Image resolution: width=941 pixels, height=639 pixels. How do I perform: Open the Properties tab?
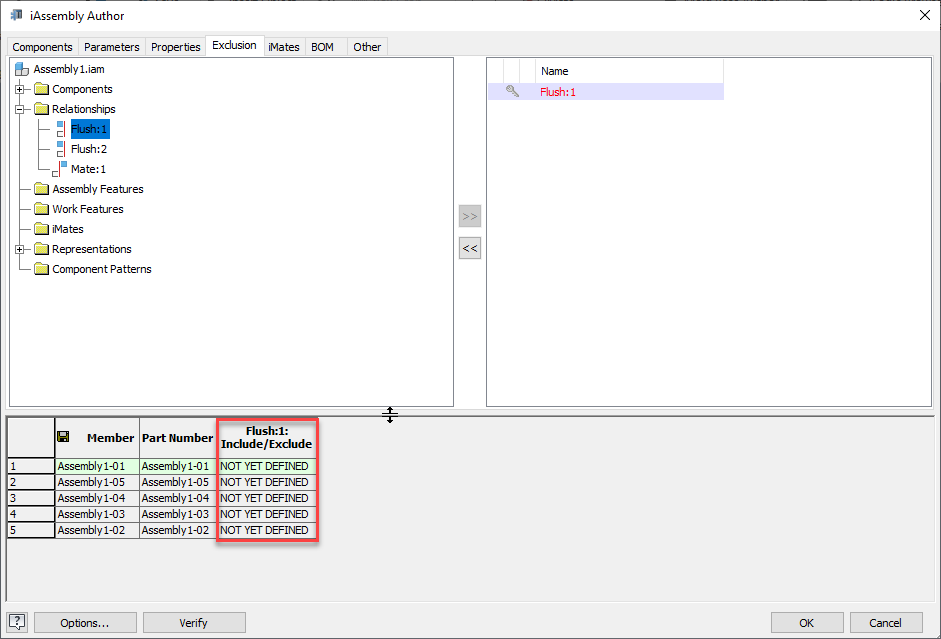175,47
